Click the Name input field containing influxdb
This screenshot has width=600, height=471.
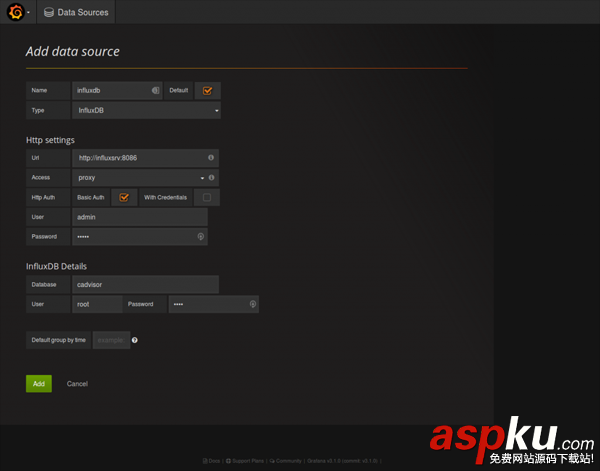coord(117,91)
